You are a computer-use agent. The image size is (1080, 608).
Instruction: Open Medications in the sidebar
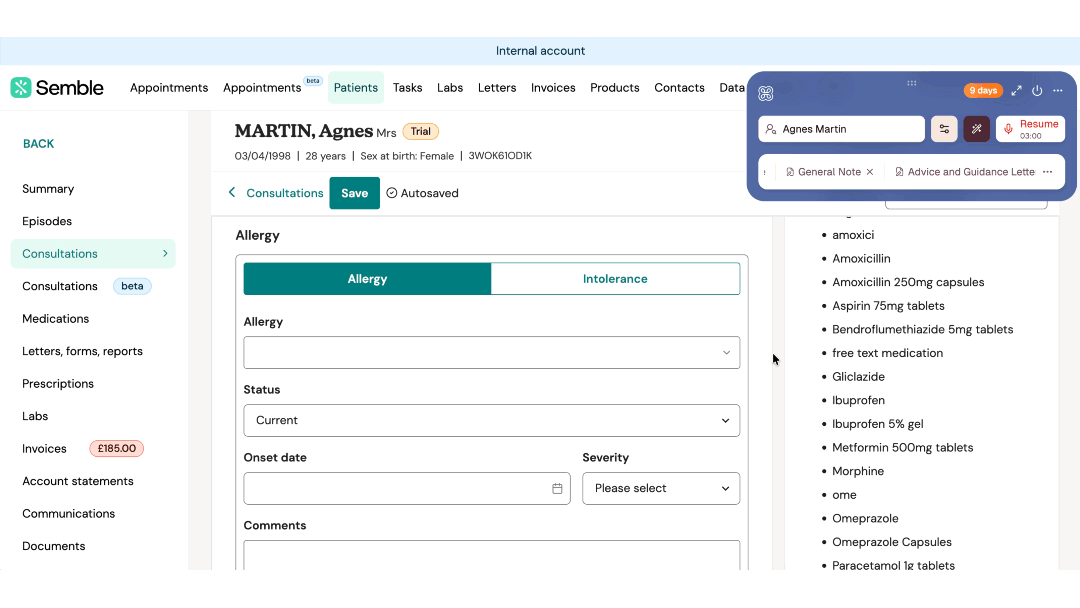click(56, 319)
